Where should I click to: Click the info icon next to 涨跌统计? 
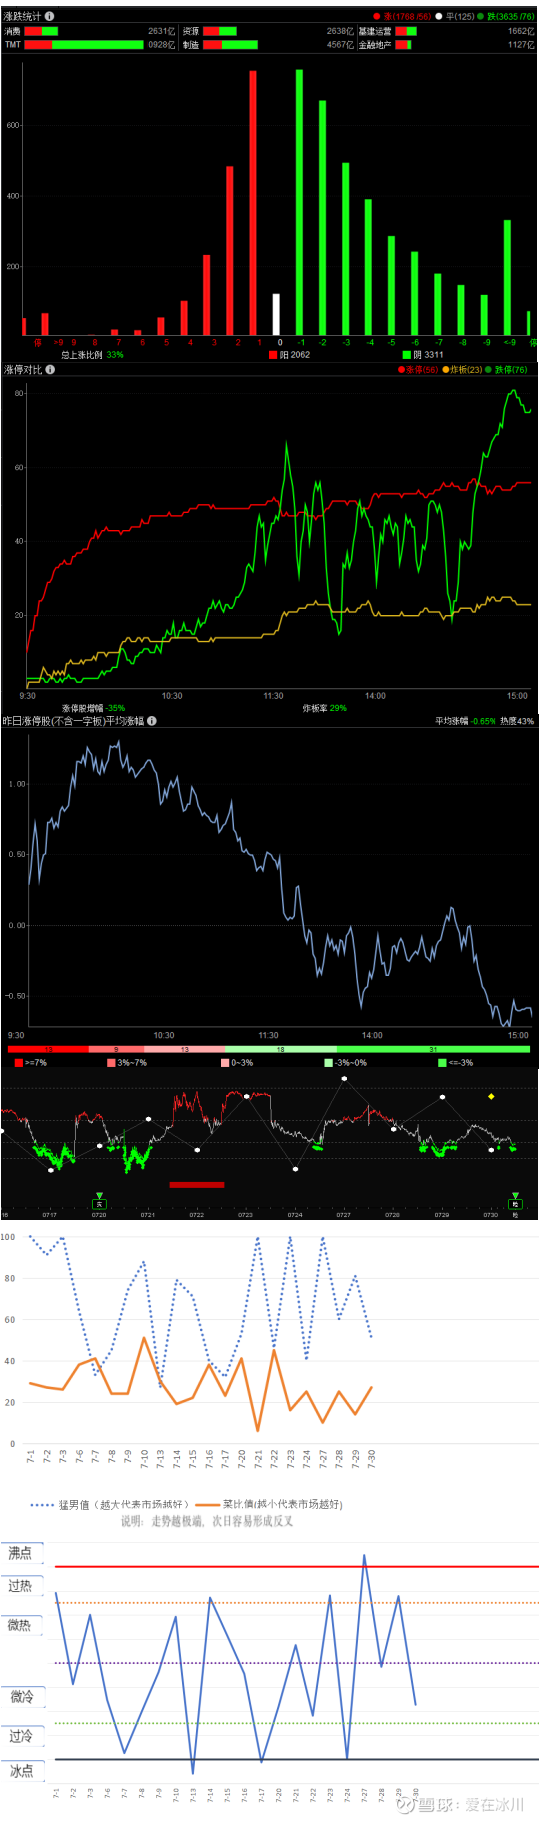click(x=50, y=16)
